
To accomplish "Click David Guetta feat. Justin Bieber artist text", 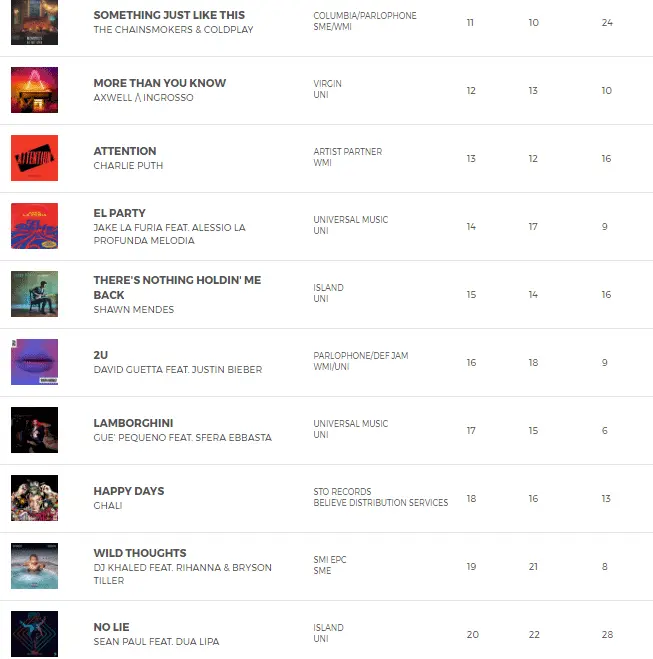I will [177, 370].
